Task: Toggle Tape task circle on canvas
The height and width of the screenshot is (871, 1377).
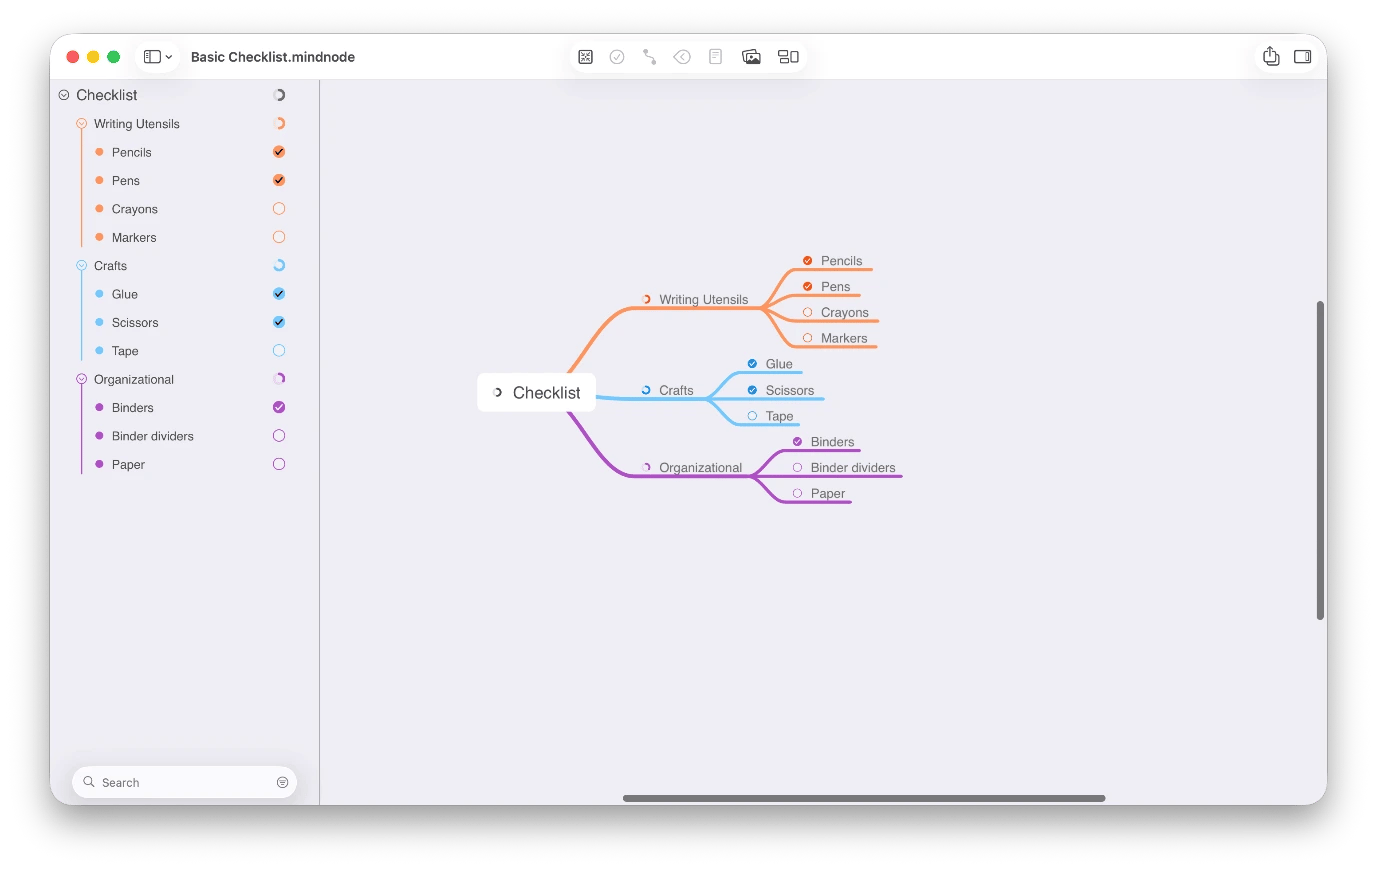Action: (x=752, y=416)
